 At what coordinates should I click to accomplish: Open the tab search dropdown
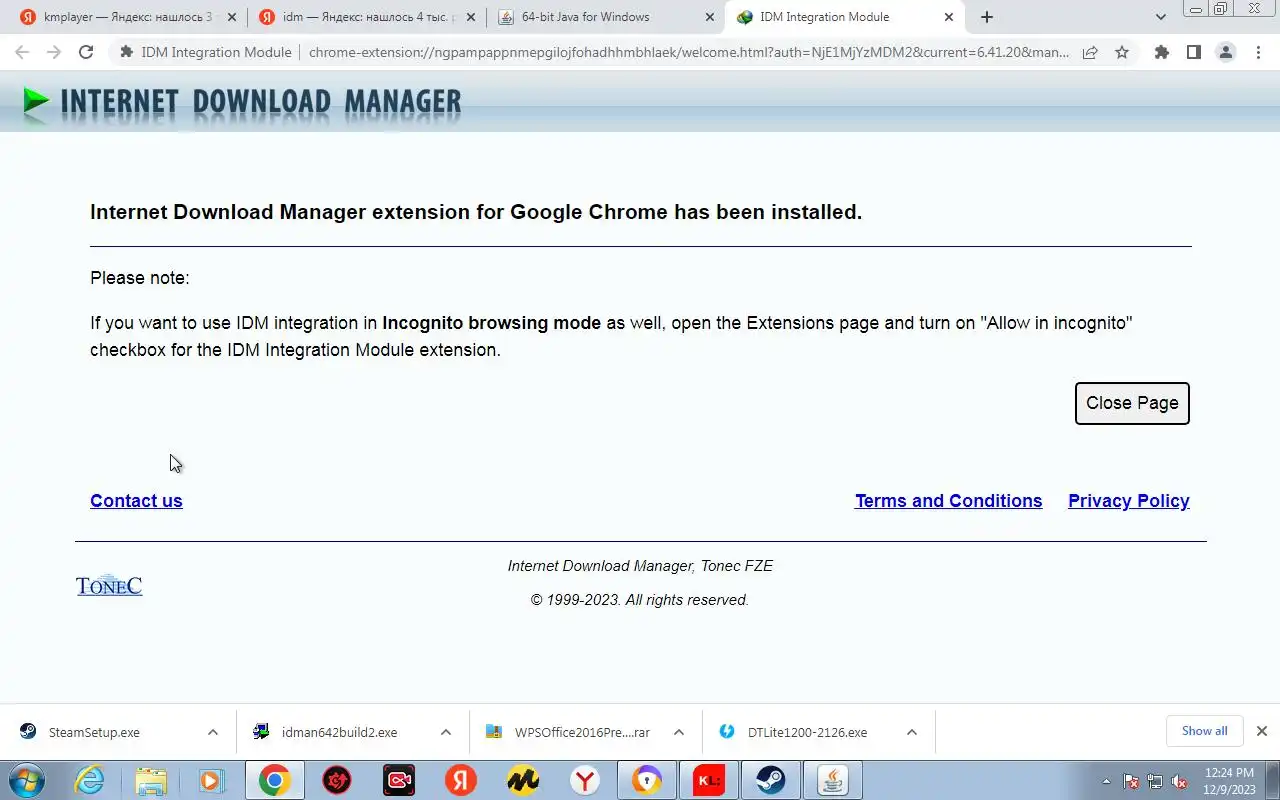pyautogui.click(x=1161, y=17)
